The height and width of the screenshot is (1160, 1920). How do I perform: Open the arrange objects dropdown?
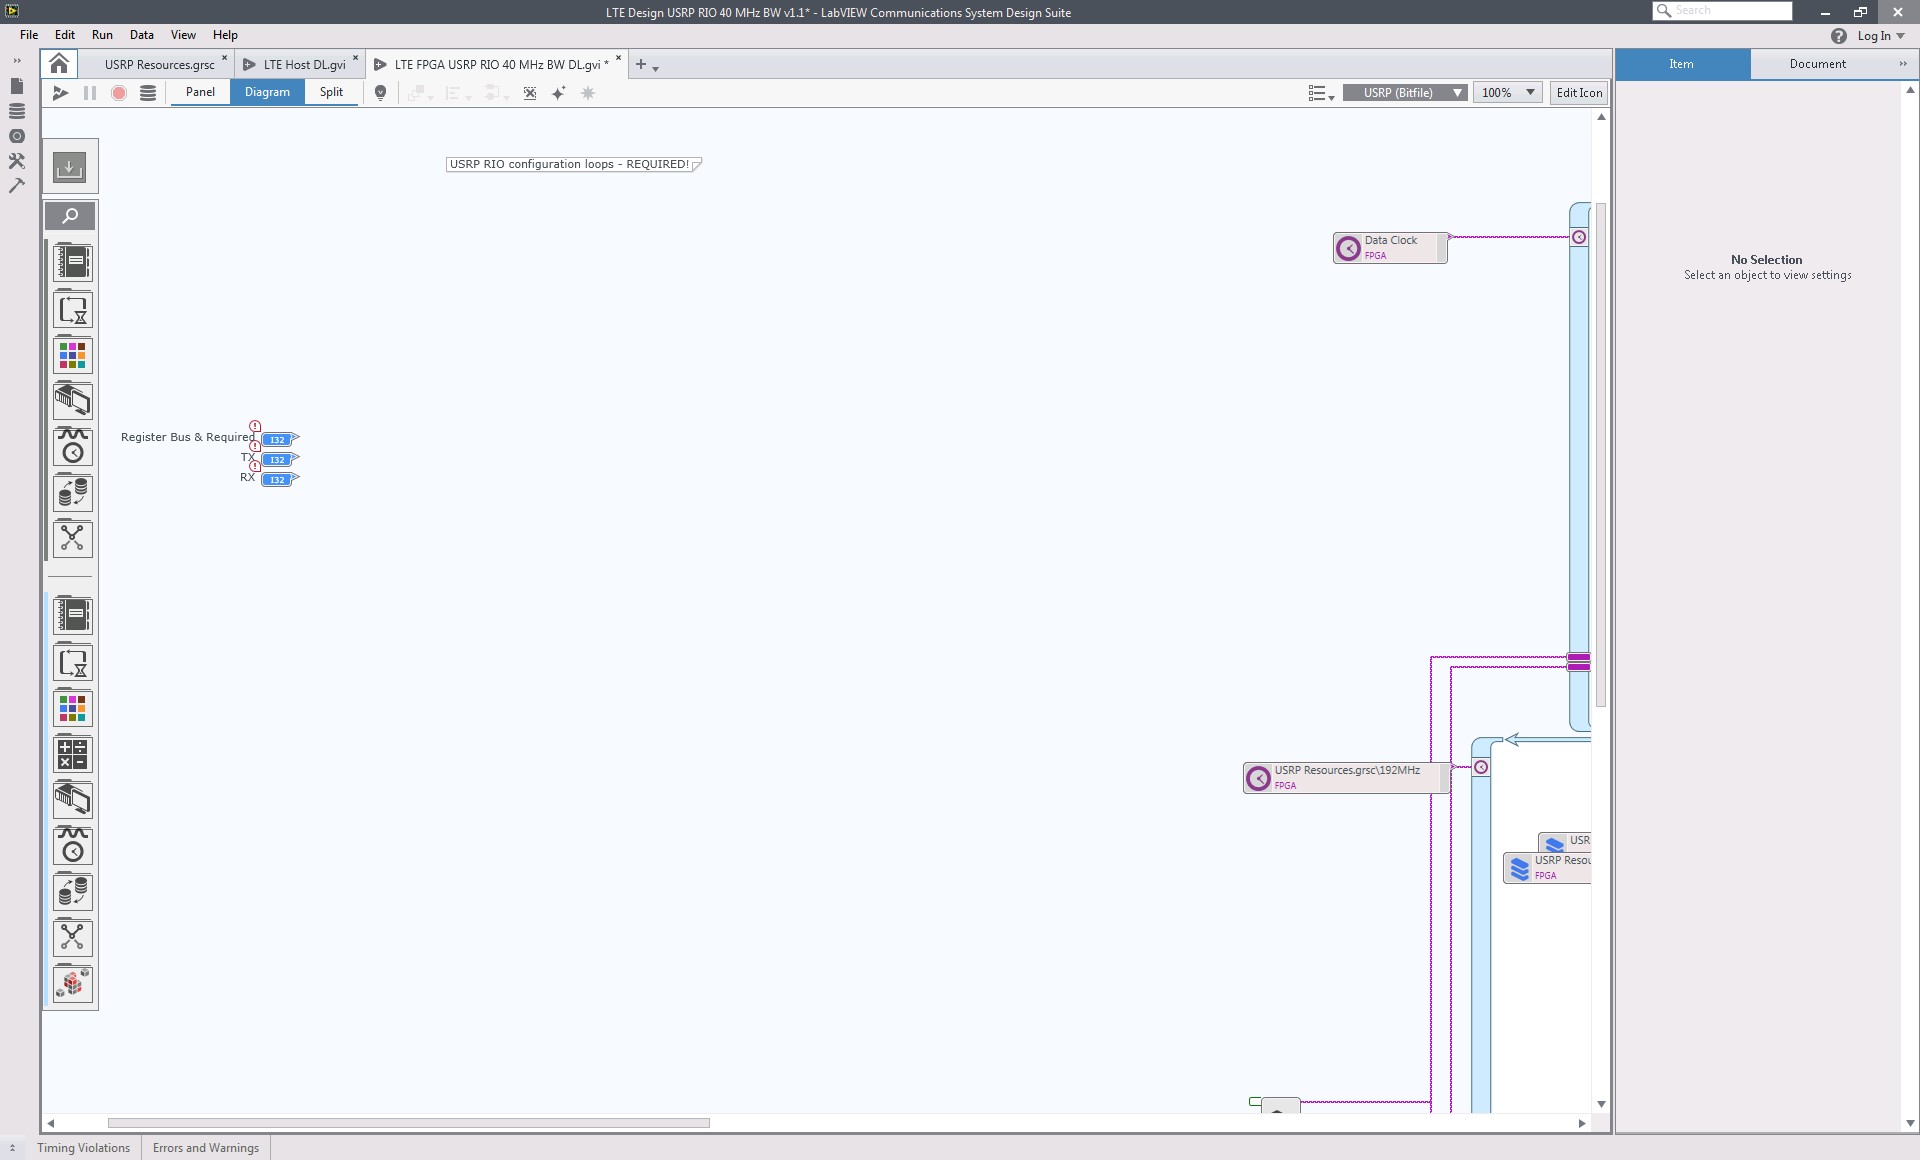[420, 93]
